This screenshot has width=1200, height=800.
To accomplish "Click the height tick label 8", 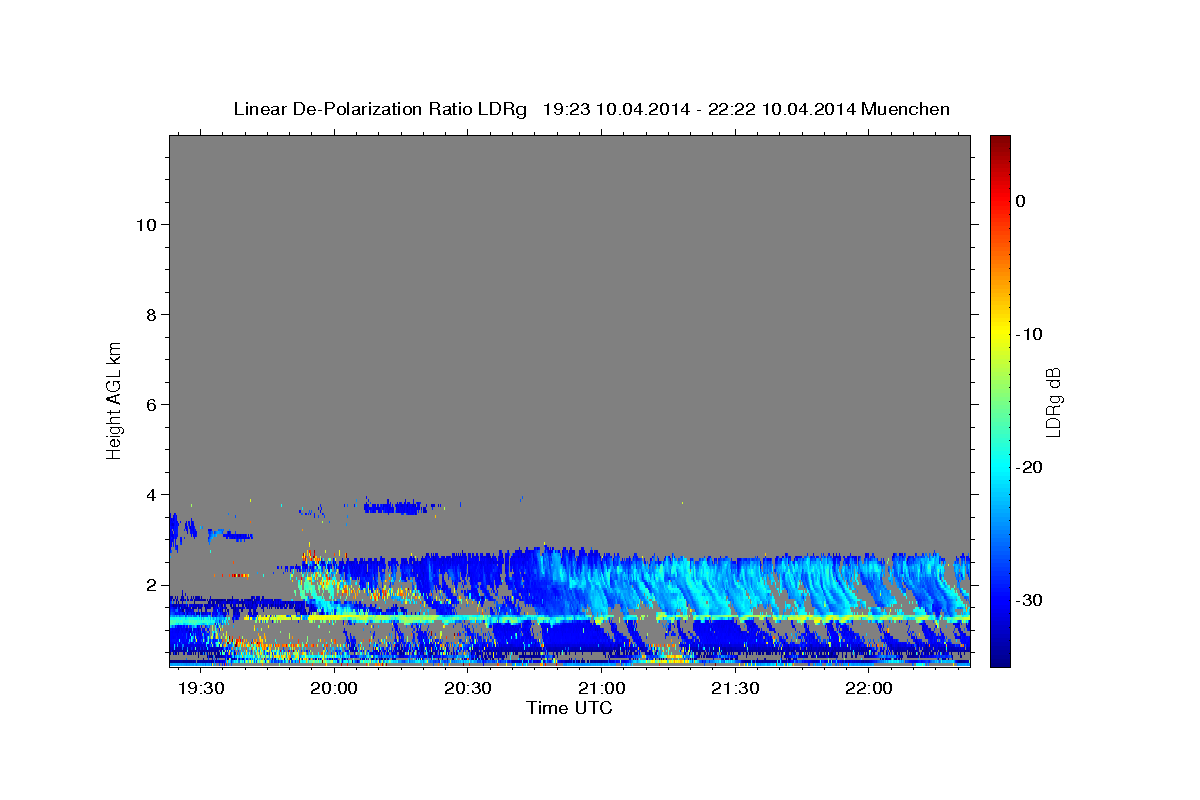I will [150, 314].
